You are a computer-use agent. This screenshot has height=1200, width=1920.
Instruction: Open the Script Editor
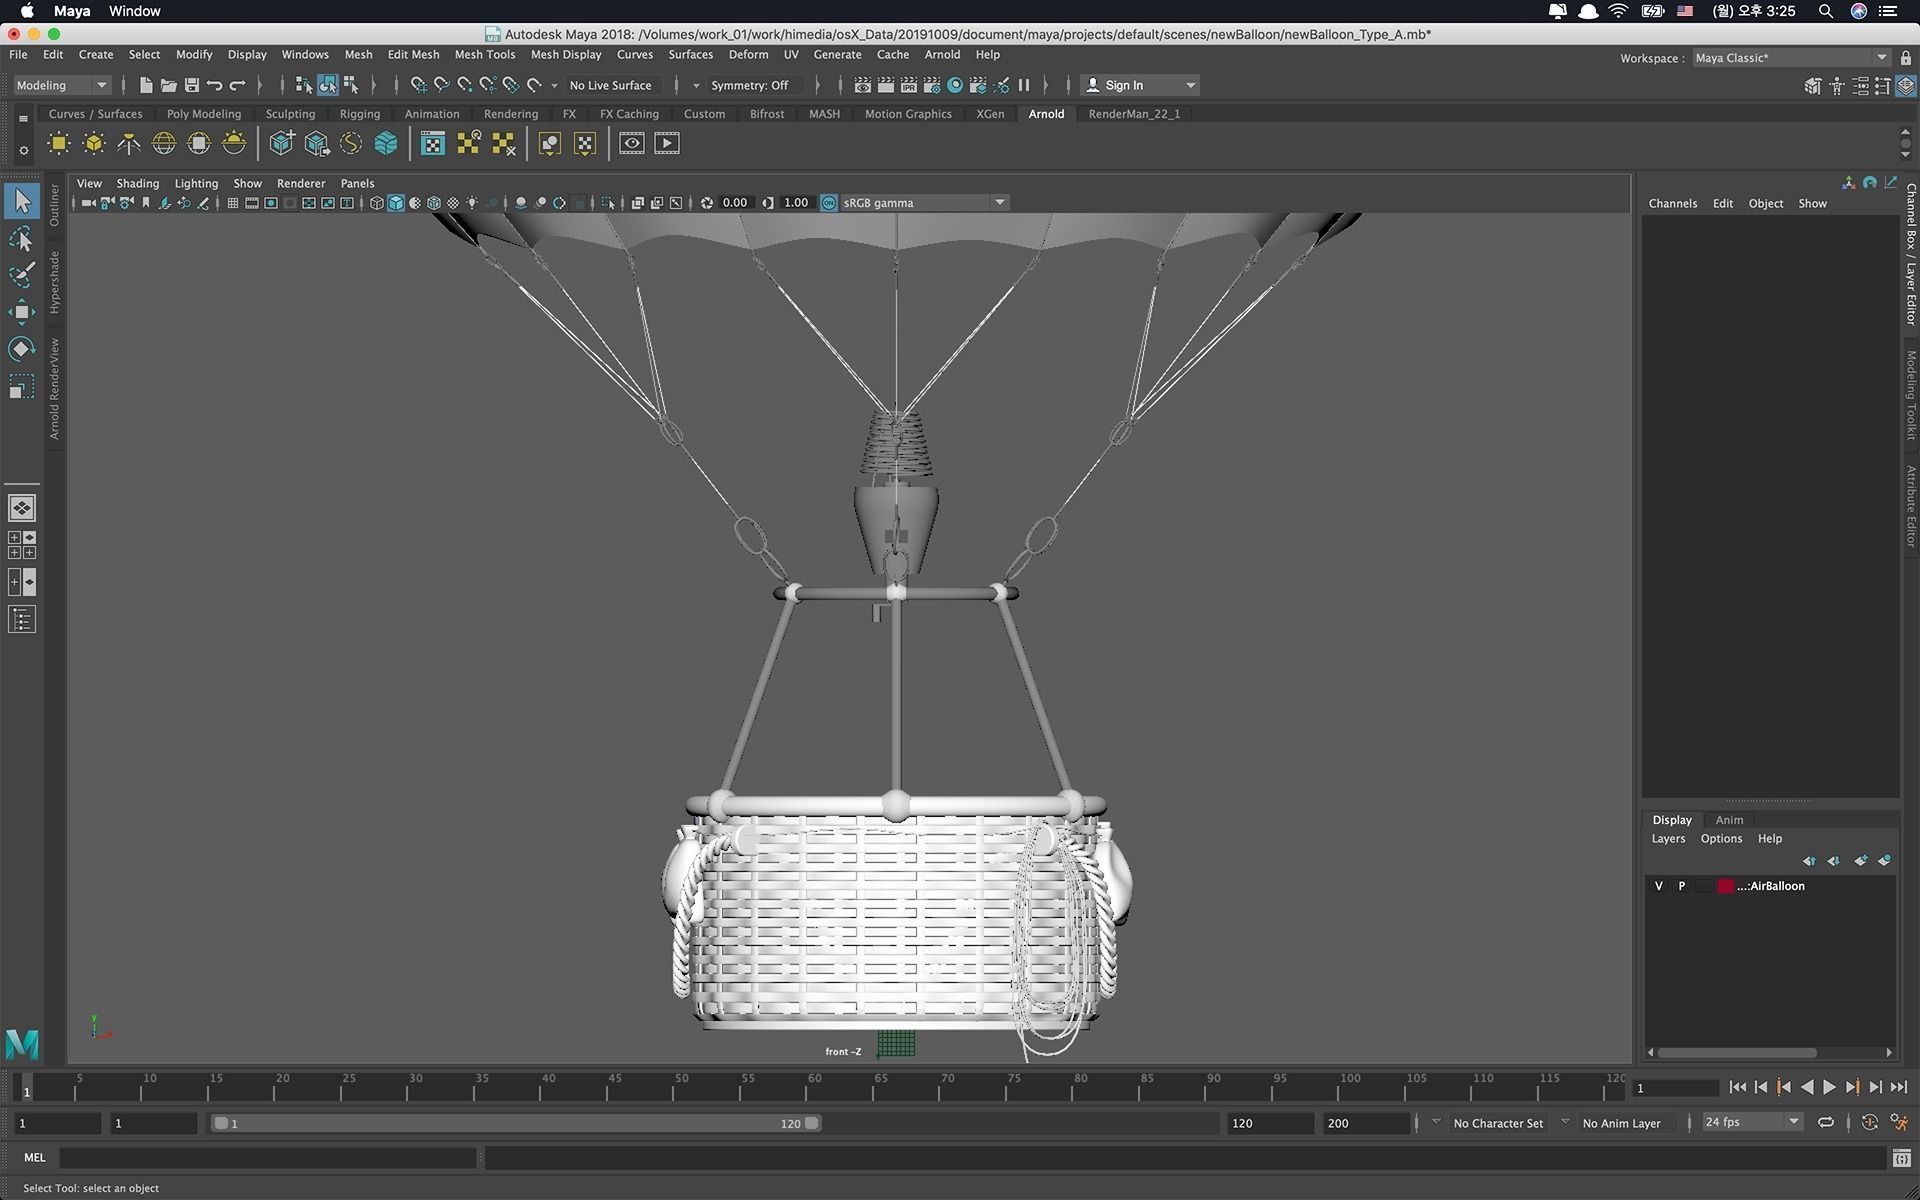pos(1901,1158)
